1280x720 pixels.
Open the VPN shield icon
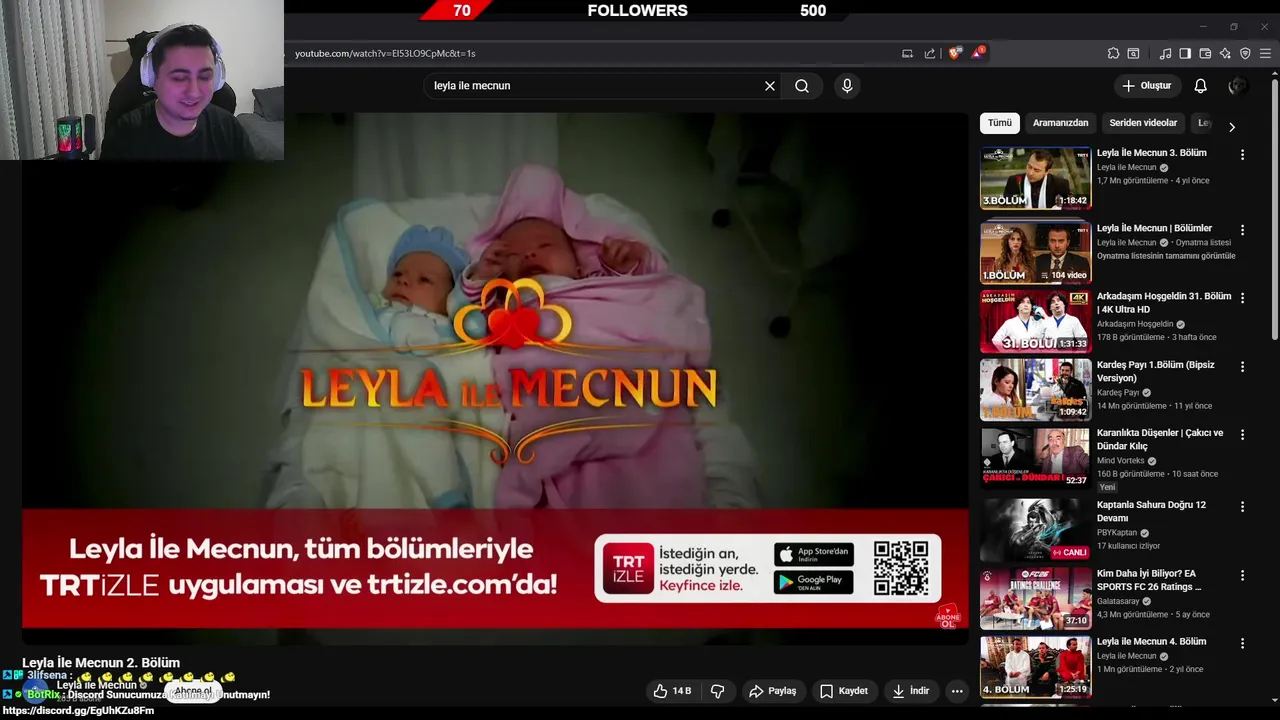tap(1245, 53)
